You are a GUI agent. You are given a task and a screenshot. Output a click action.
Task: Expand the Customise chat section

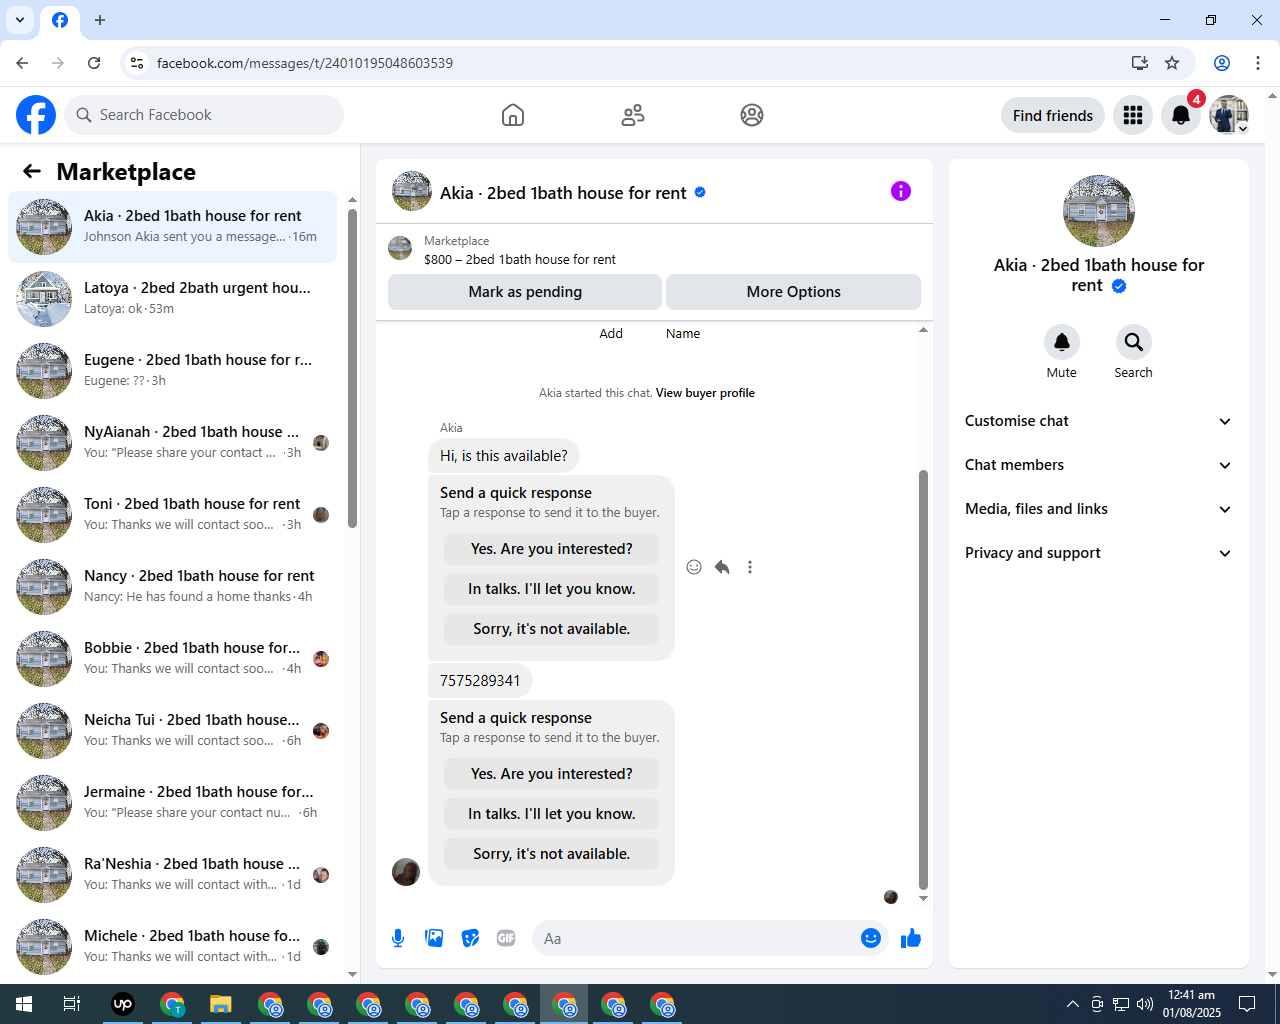click(1098, 421)
